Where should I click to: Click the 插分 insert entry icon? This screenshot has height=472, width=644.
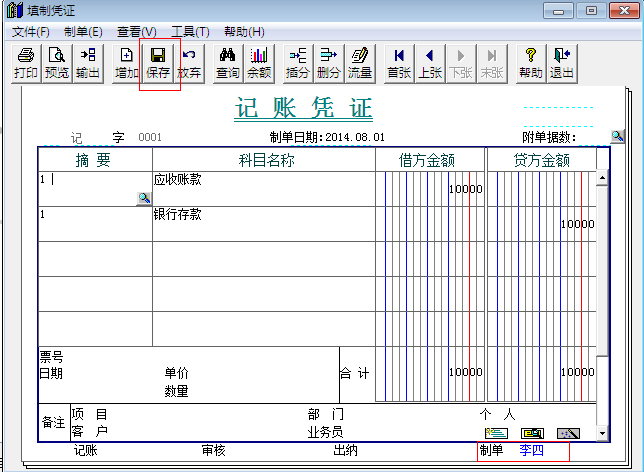click(298, 63)
